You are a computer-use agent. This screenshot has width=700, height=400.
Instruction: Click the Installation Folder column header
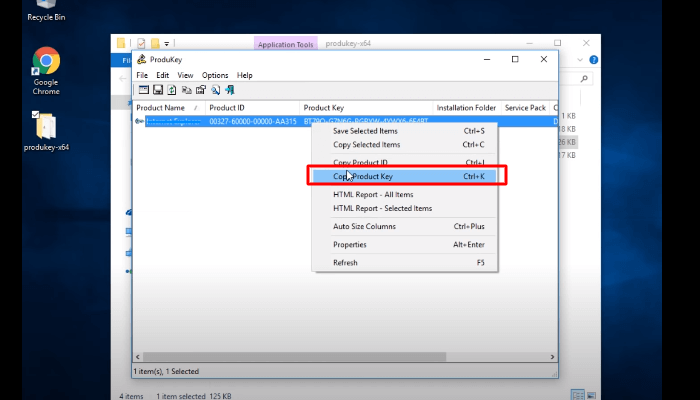click(x=465, y=107)
